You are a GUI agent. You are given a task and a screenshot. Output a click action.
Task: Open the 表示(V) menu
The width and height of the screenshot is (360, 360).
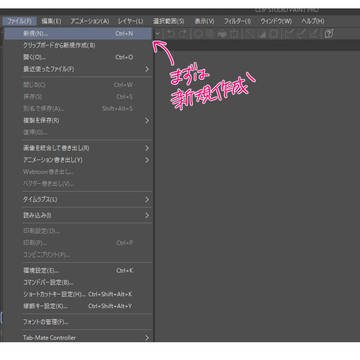(x=204, y=21)
